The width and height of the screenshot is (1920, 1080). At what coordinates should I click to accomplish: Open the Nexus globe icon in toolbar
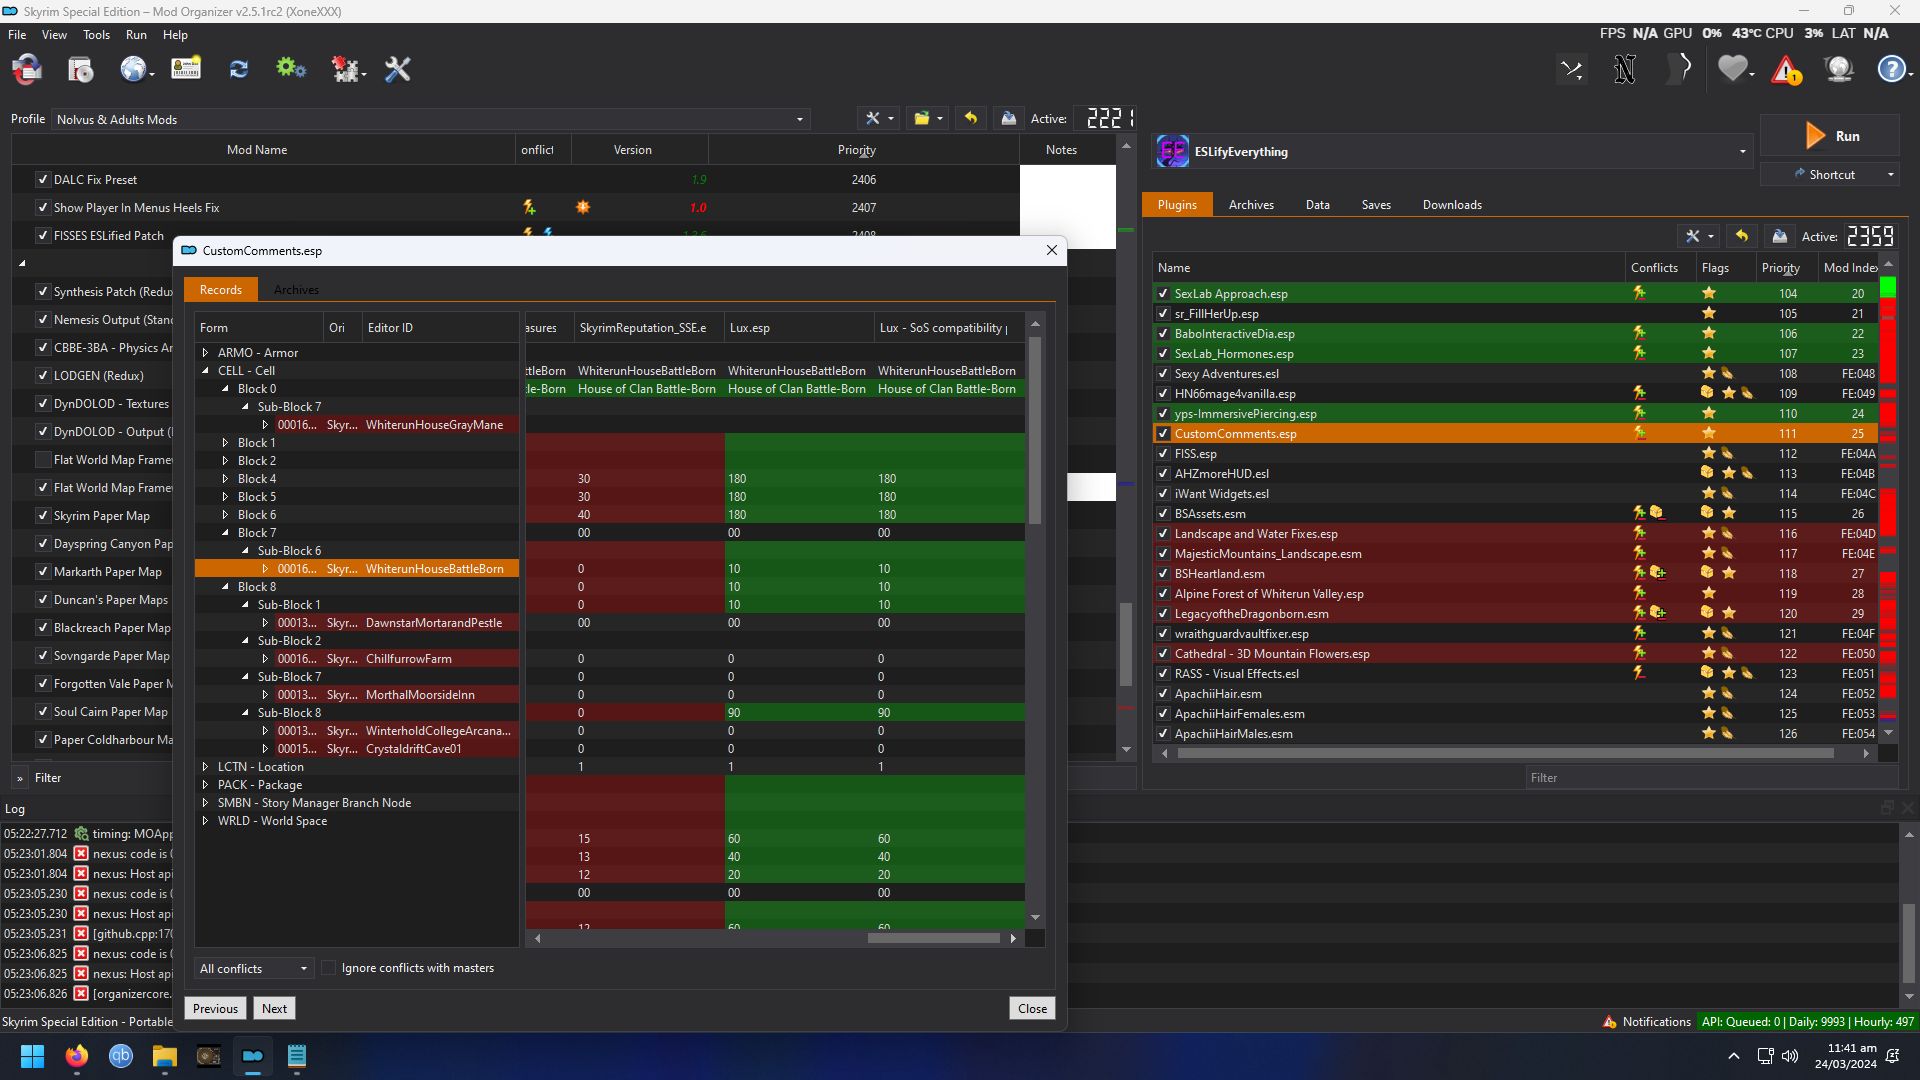[133, 69]
